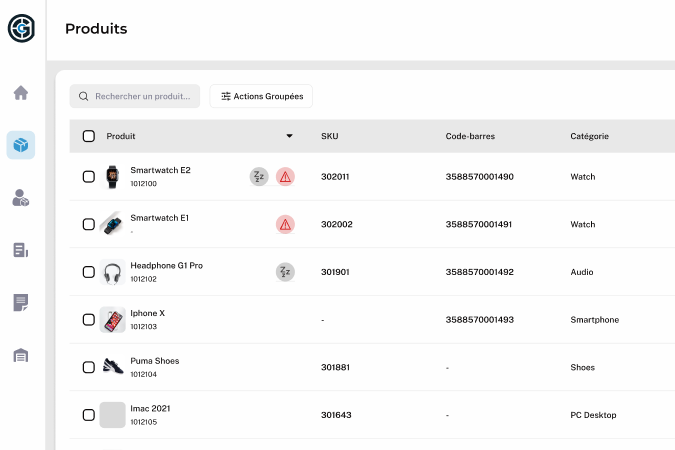Click the Smartphone category cell
The image size is (675, 450).
(x=594, y=320)
